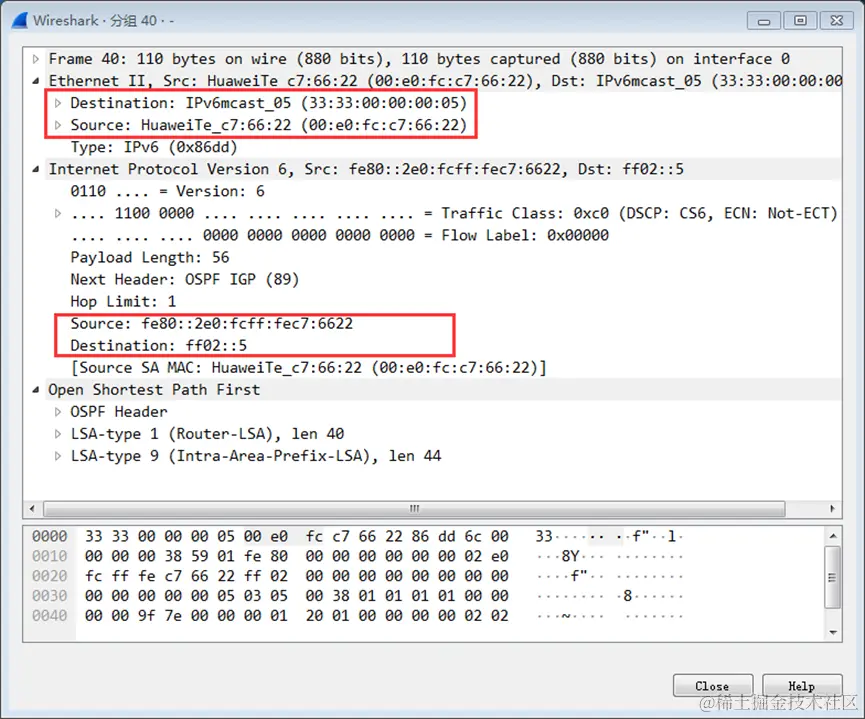Click horizontal scrollbar right arrow
This screenshot has width=865, height=719.
click(x=832, y=508)
